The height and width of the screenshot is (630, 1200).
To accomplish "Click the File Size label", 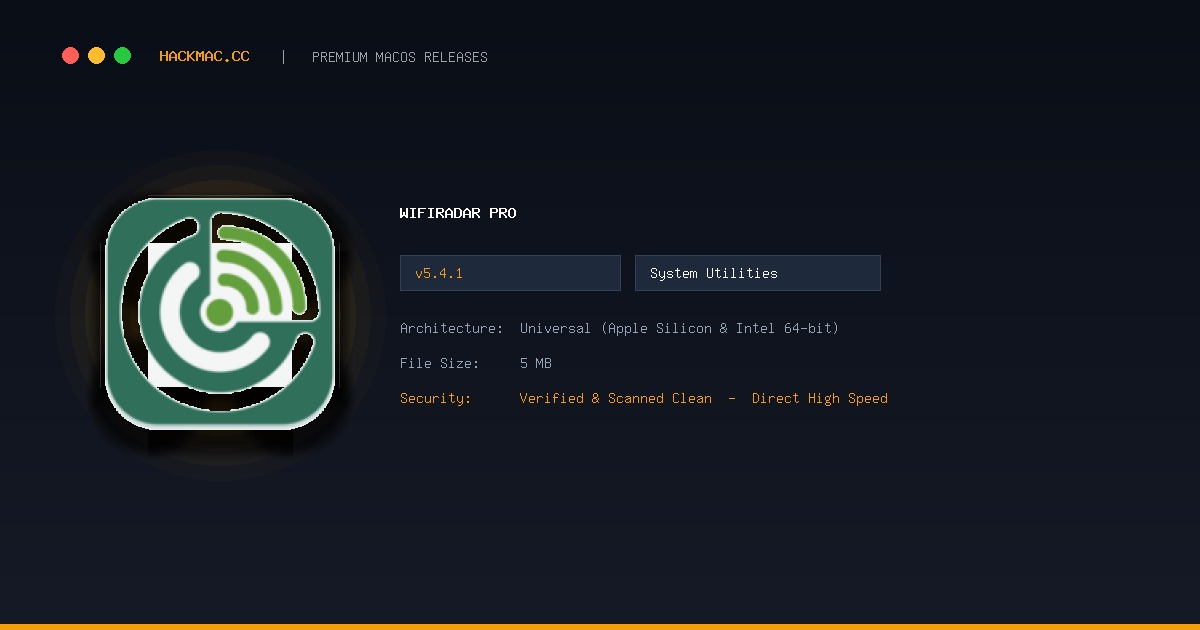I will tap(439, 363).
